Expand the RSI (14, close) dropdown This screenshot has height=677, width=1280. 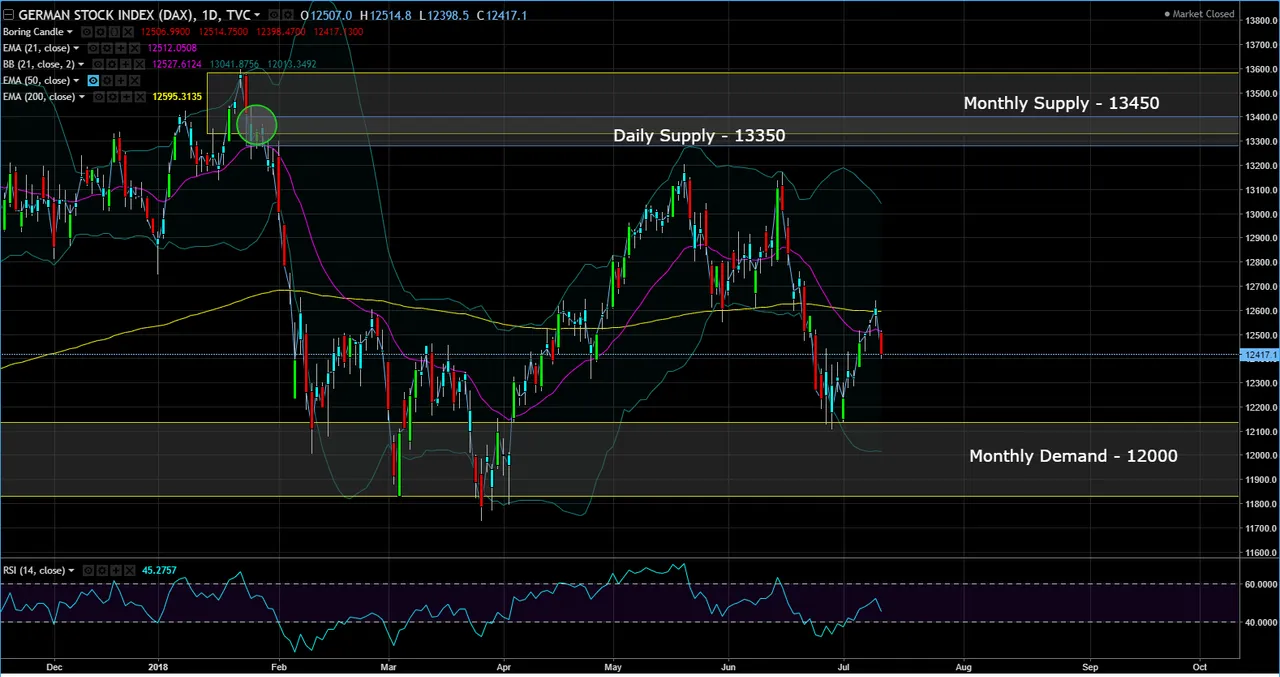[71, 570]
